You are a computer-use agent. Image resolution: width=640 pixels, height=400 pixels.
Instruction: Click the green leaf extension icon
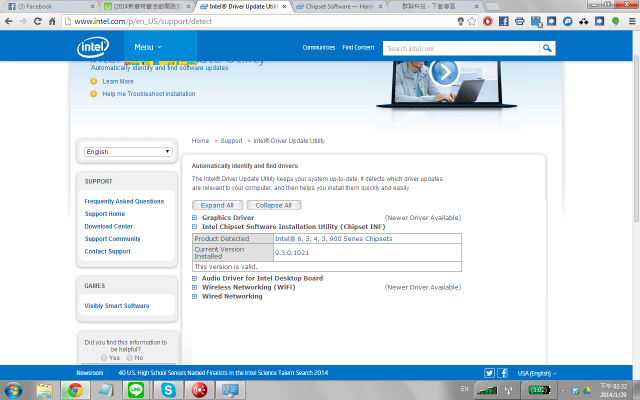[616, 21]
